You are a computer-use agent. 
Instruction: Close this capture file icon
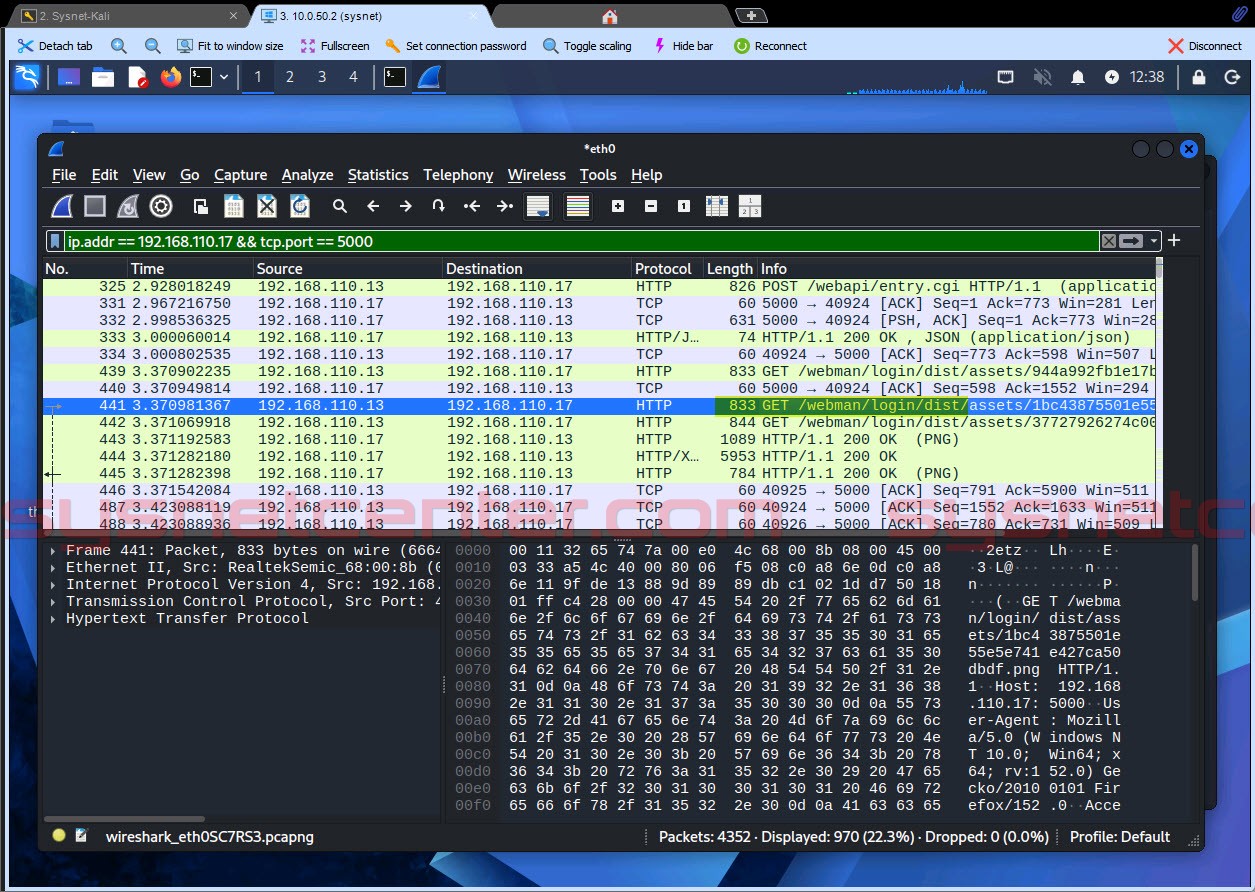267,206
